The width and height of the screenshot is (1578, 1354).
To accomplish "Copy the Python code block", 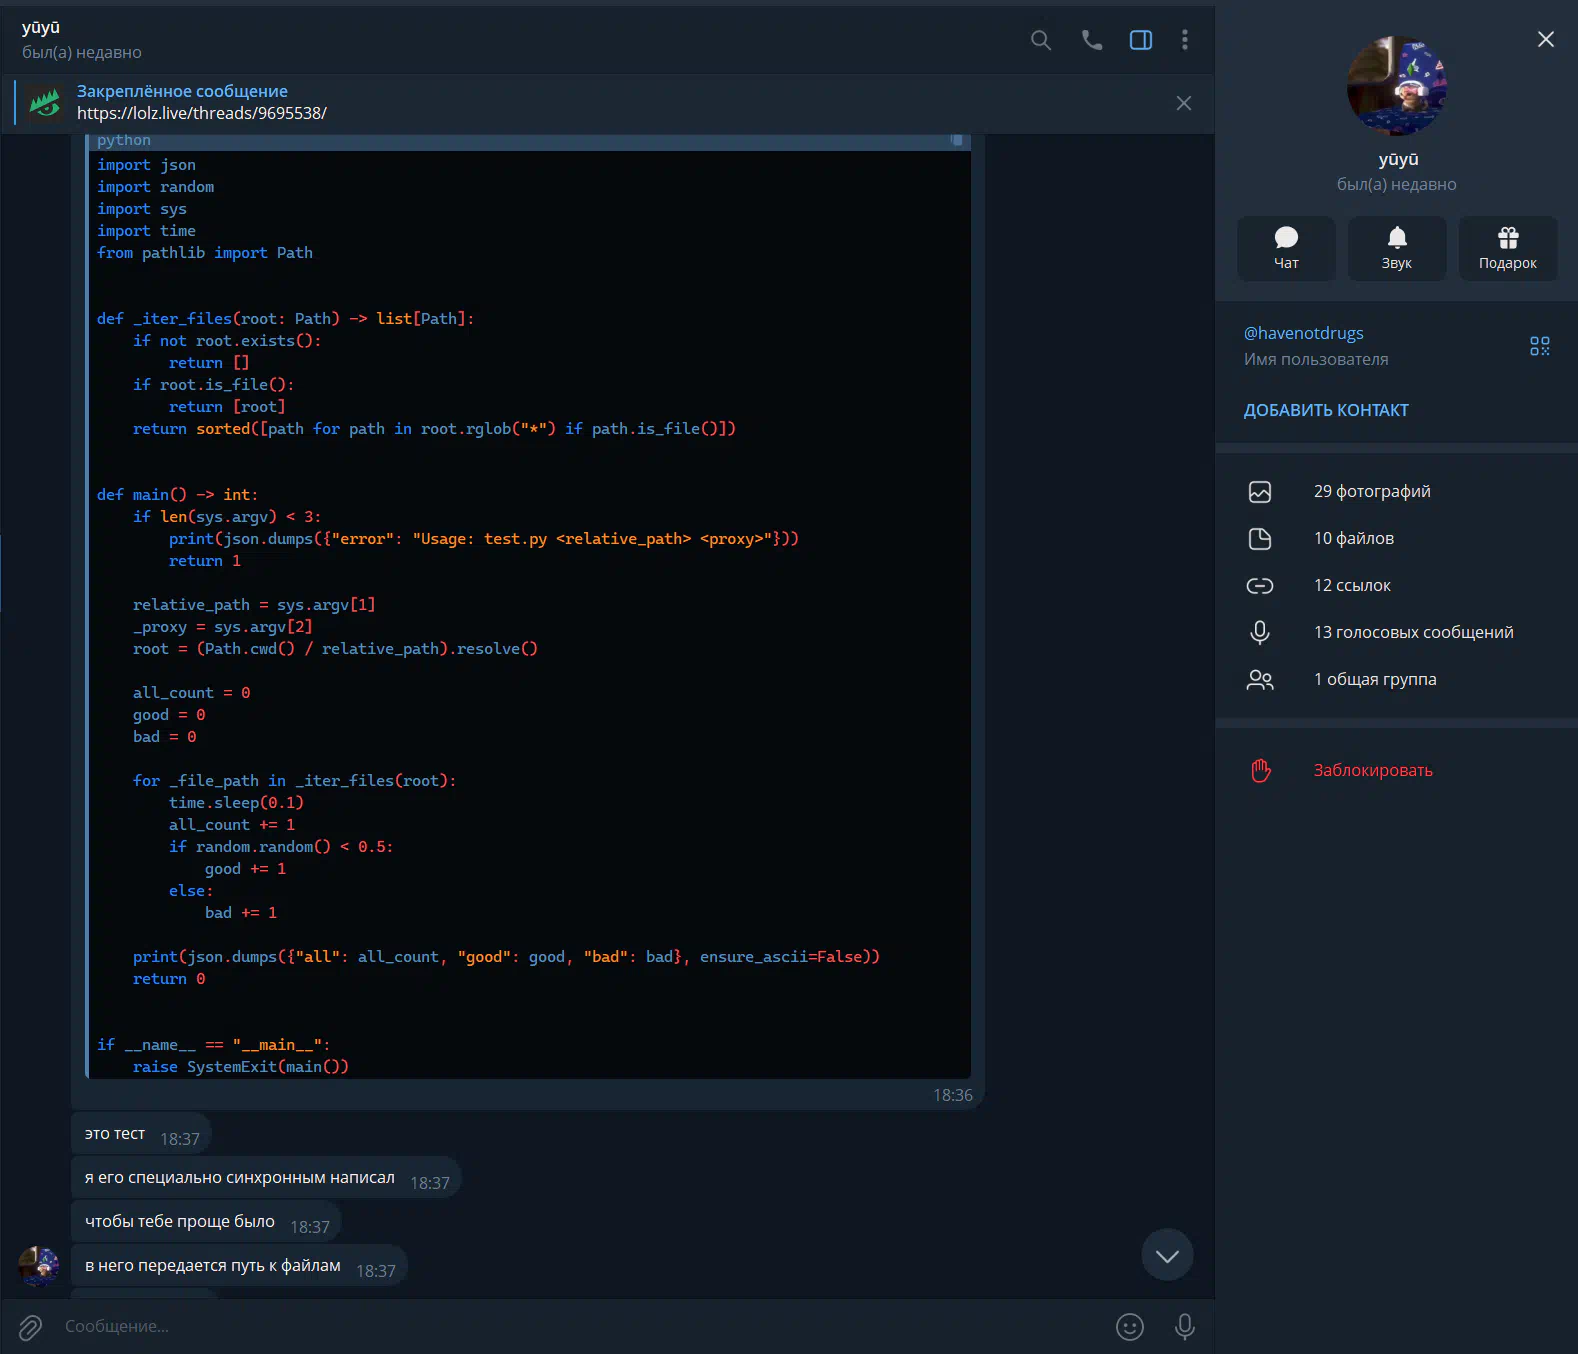I will pyautogui.click(x=957, y=141).
